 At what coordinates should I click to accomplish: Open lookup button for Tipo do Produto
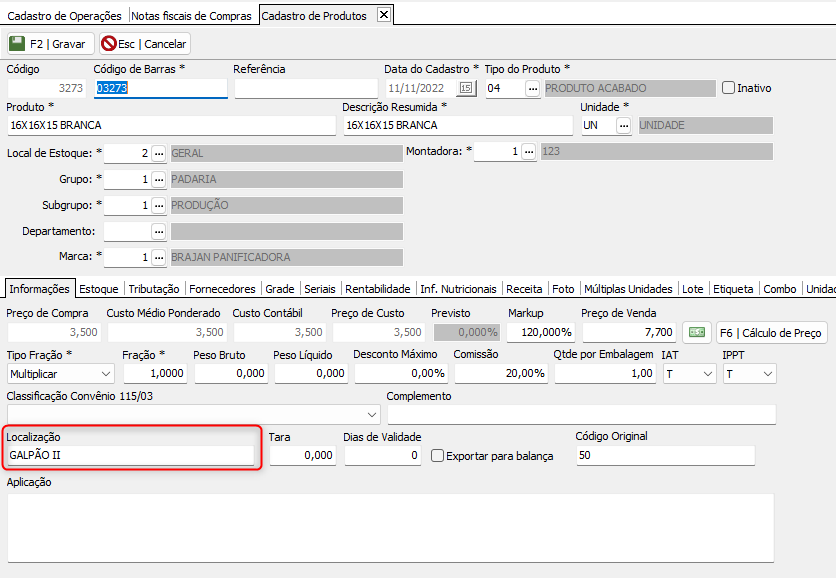[x=532, y=88]
